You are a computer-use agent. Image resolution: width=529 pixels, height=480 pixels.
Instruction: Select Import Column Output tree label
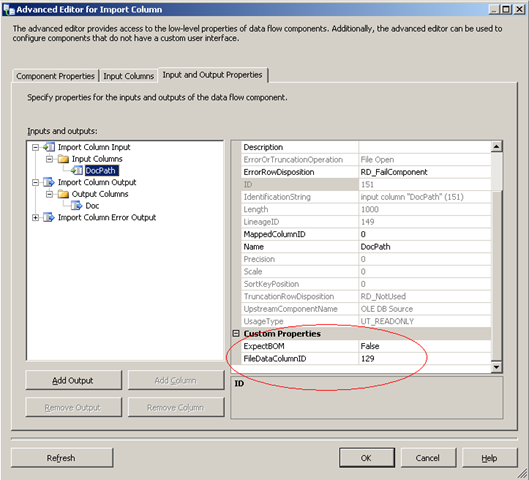point(97,182)
